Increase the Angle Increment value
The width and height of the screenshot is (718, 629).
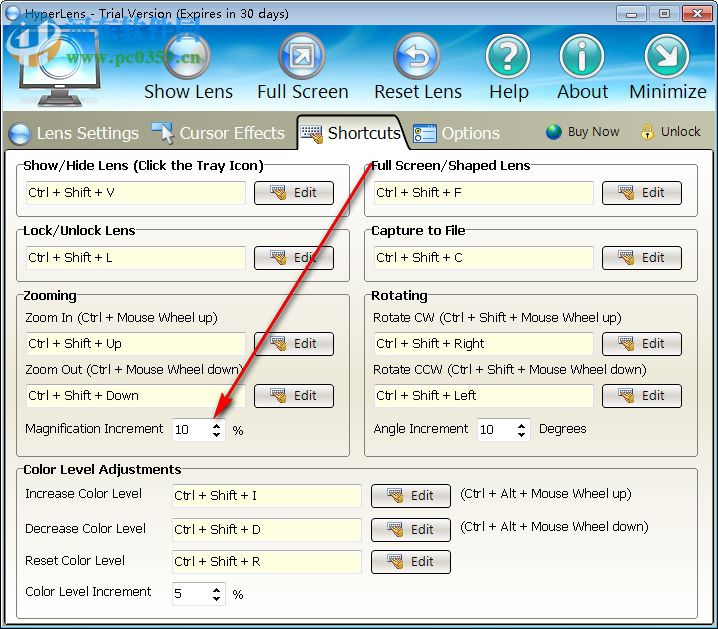click(522, 425)
